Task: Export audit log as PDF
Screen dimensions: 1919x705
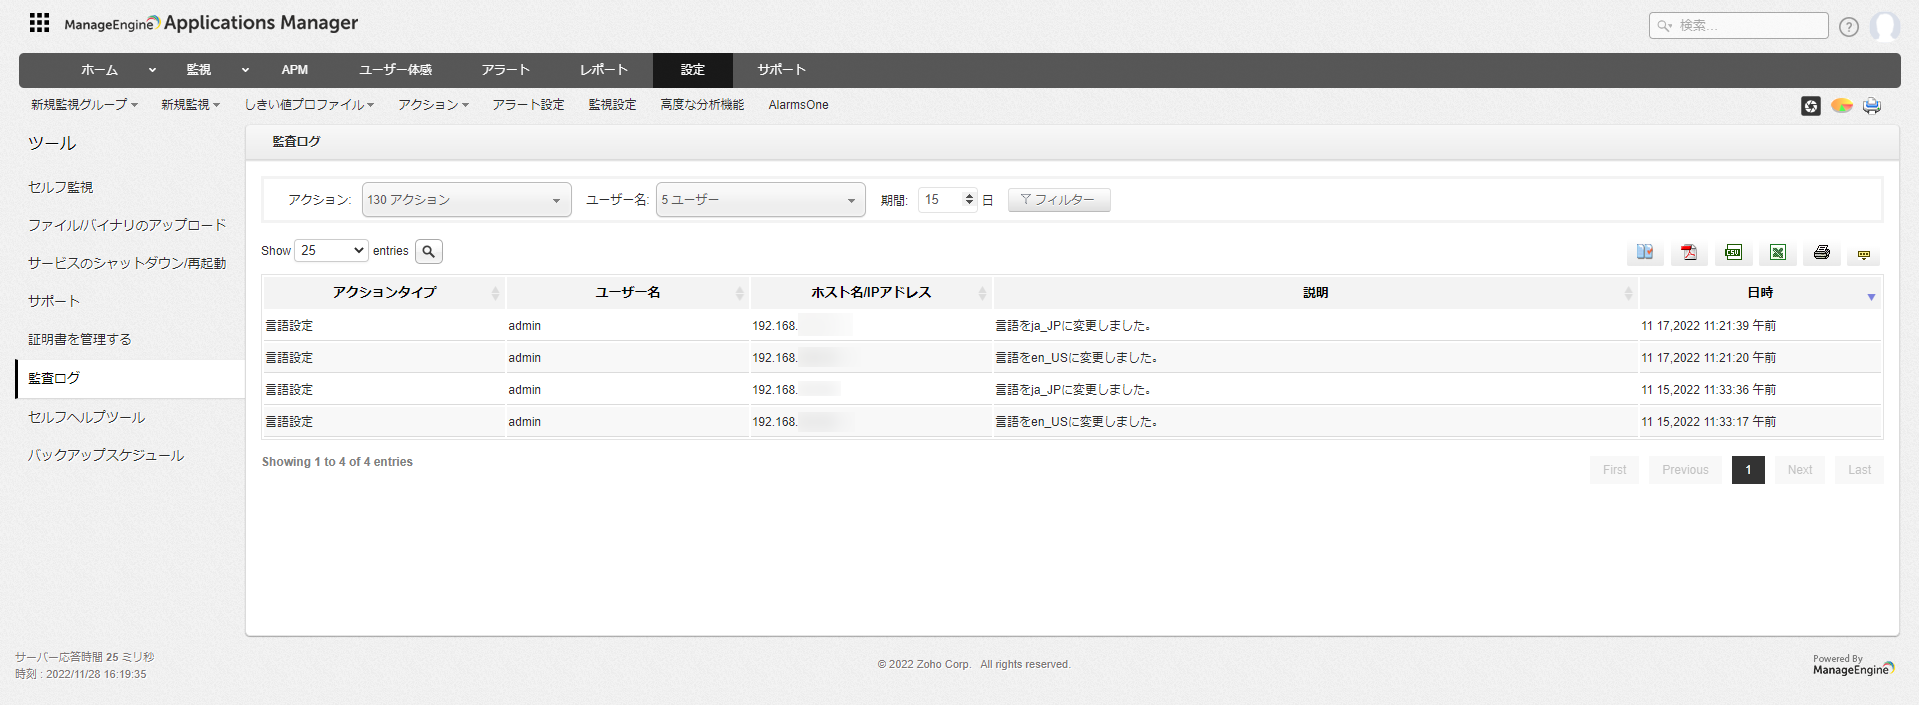Action: click(1689, 252)
